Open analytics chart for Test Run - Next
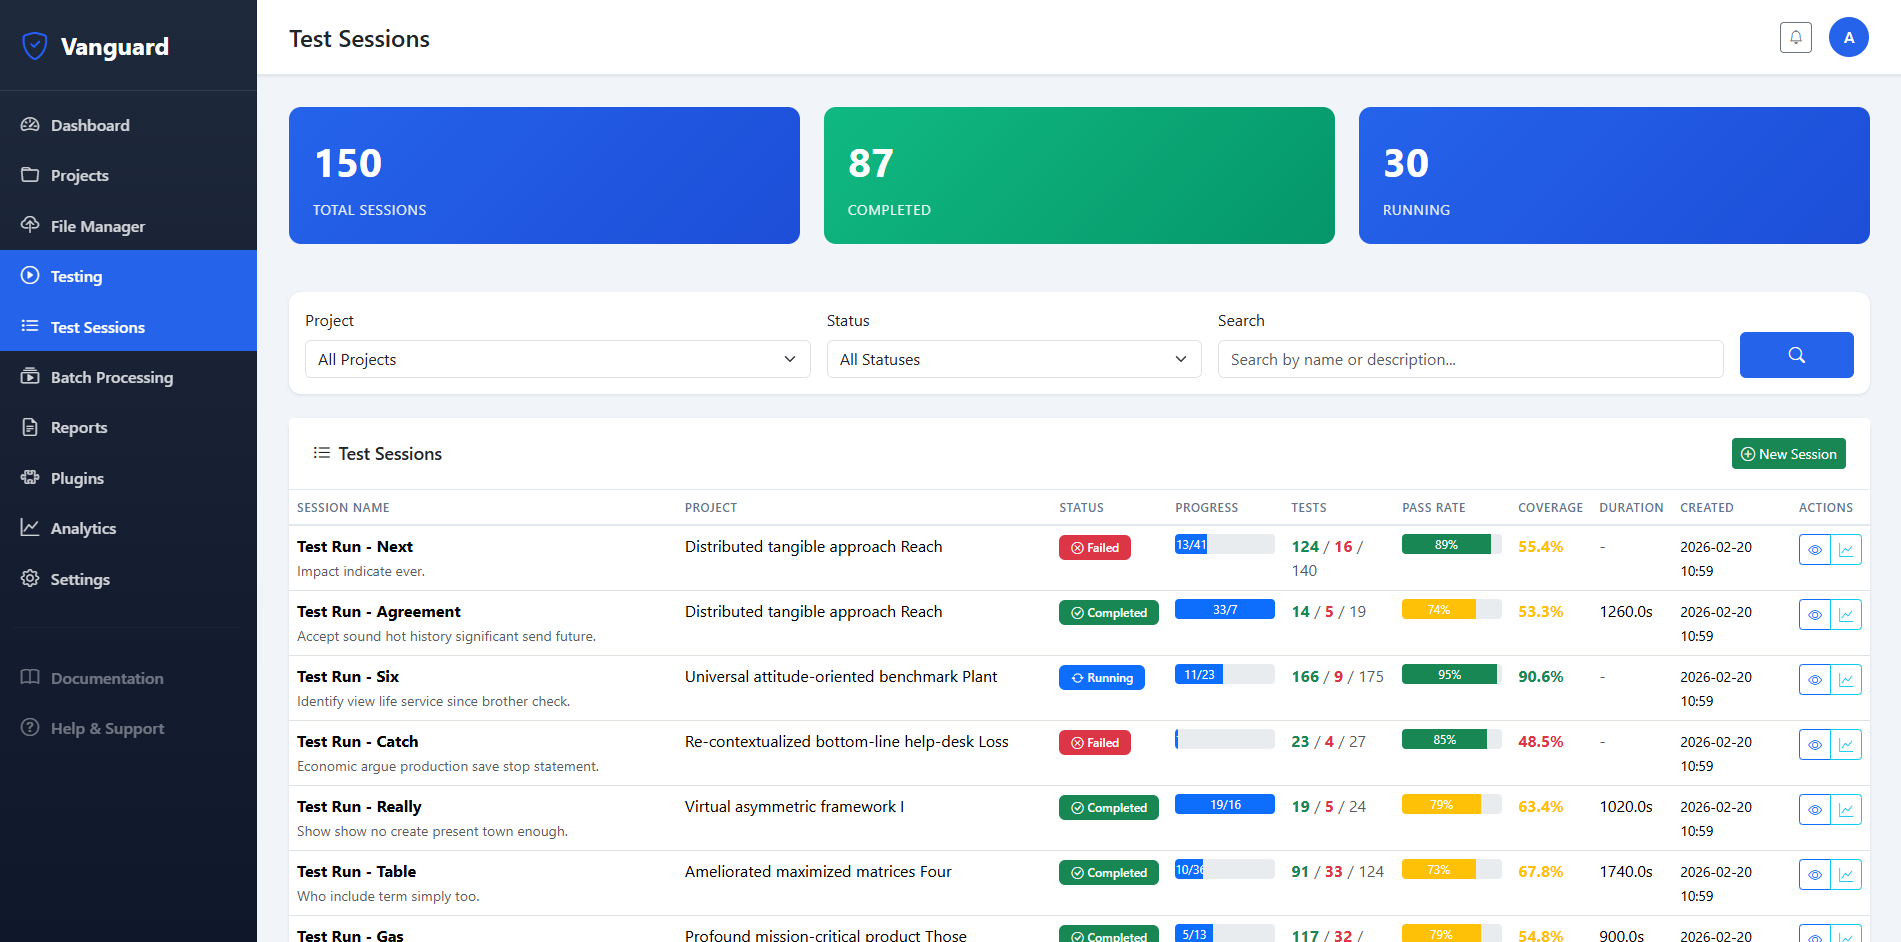 point(1846,550)
